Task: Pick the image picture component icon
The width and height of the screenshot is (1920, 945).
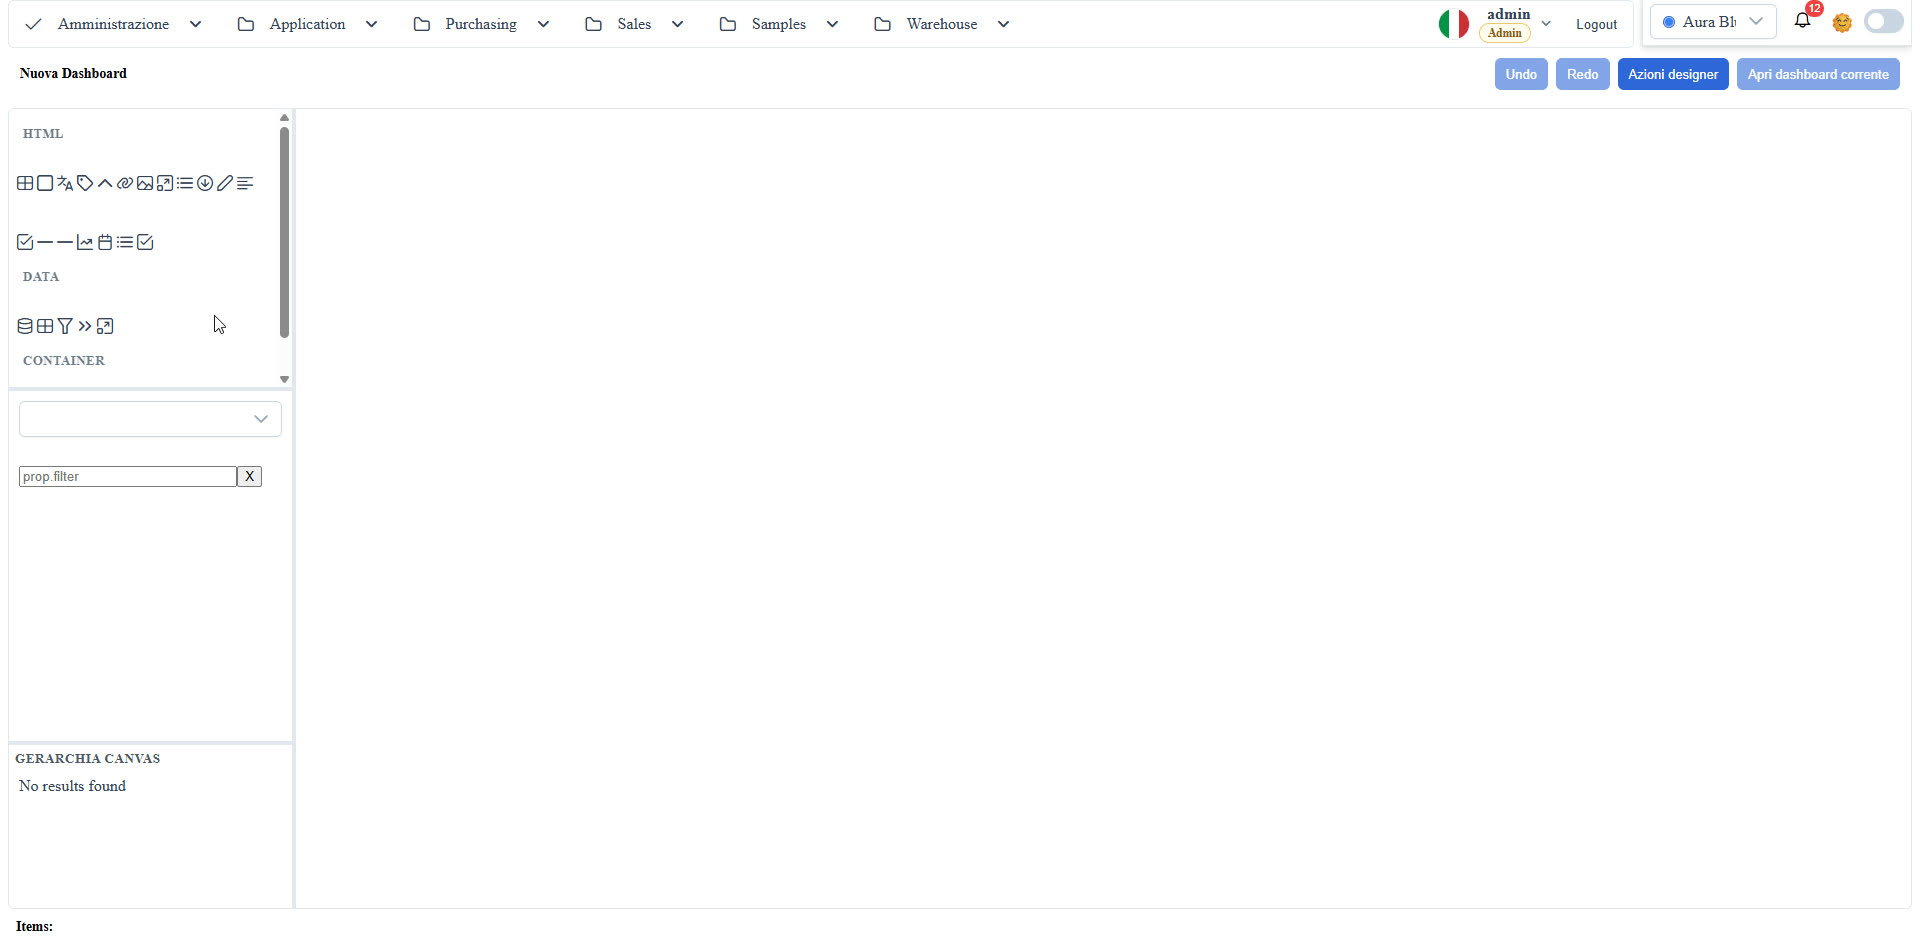Action: (x=145, y=183)
